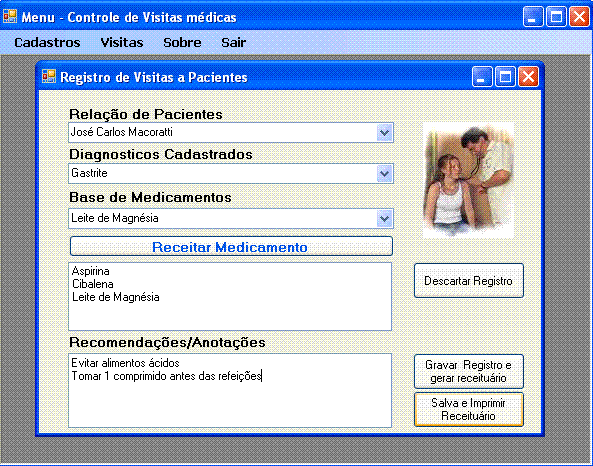
Task: Click the main Menu window app icon
Action: [10, 17]
